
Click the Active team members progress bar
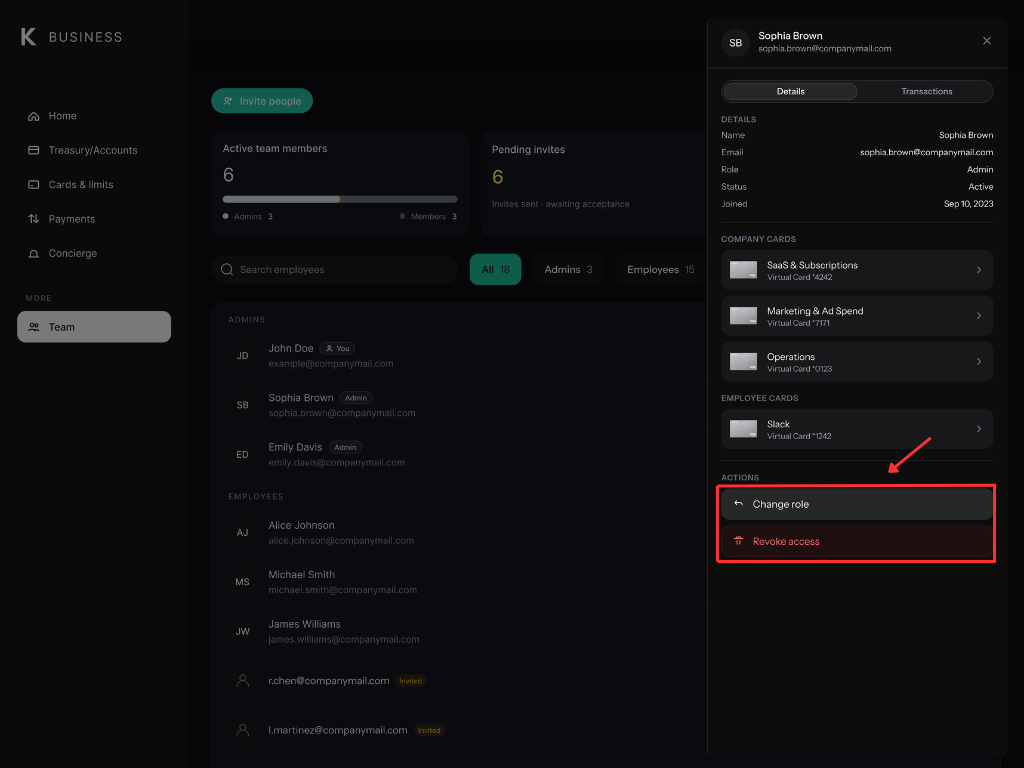click(340, 199)
